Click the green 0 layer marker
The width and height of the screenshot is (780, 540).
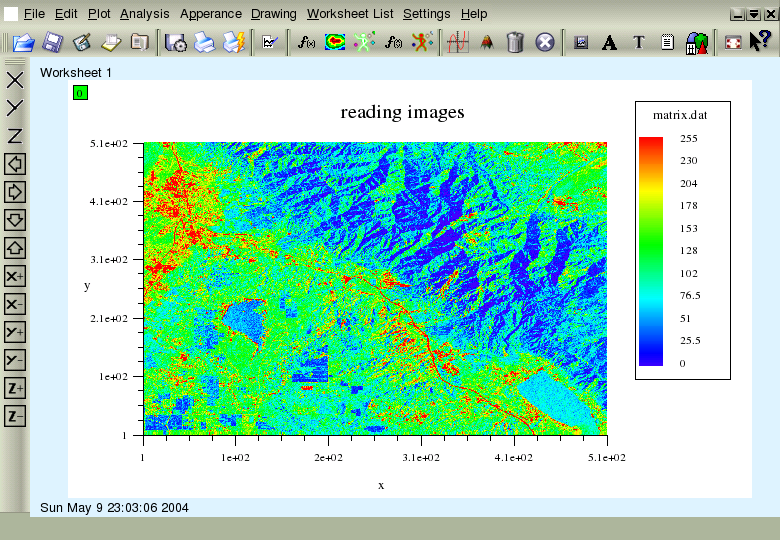80,93
